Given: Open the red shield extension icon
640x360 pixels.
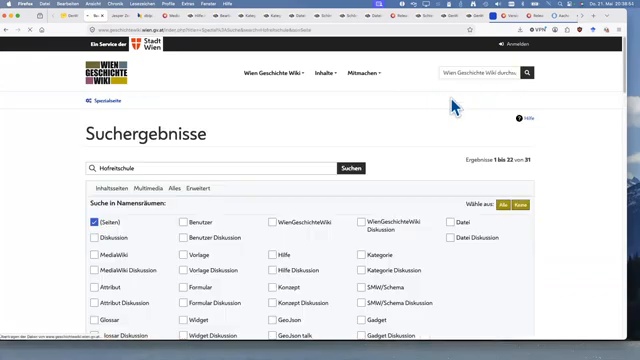Looking at the screenshot, I should 580,30.
